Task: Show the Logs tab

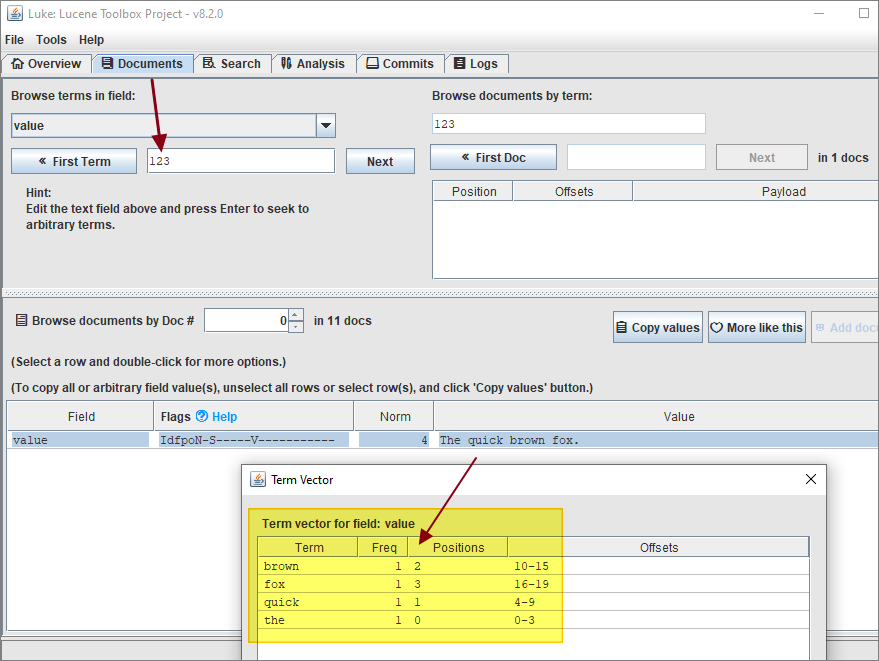Action: tap(475, 64)
